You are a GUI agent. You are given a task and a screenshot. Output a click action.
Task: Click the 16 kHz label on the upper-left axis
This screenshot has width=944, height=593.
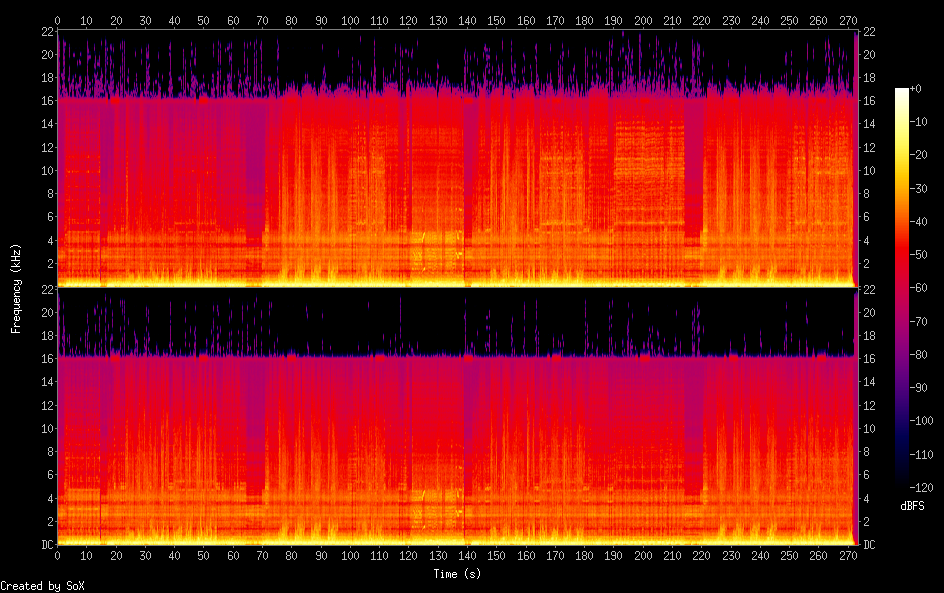[44, 101]
